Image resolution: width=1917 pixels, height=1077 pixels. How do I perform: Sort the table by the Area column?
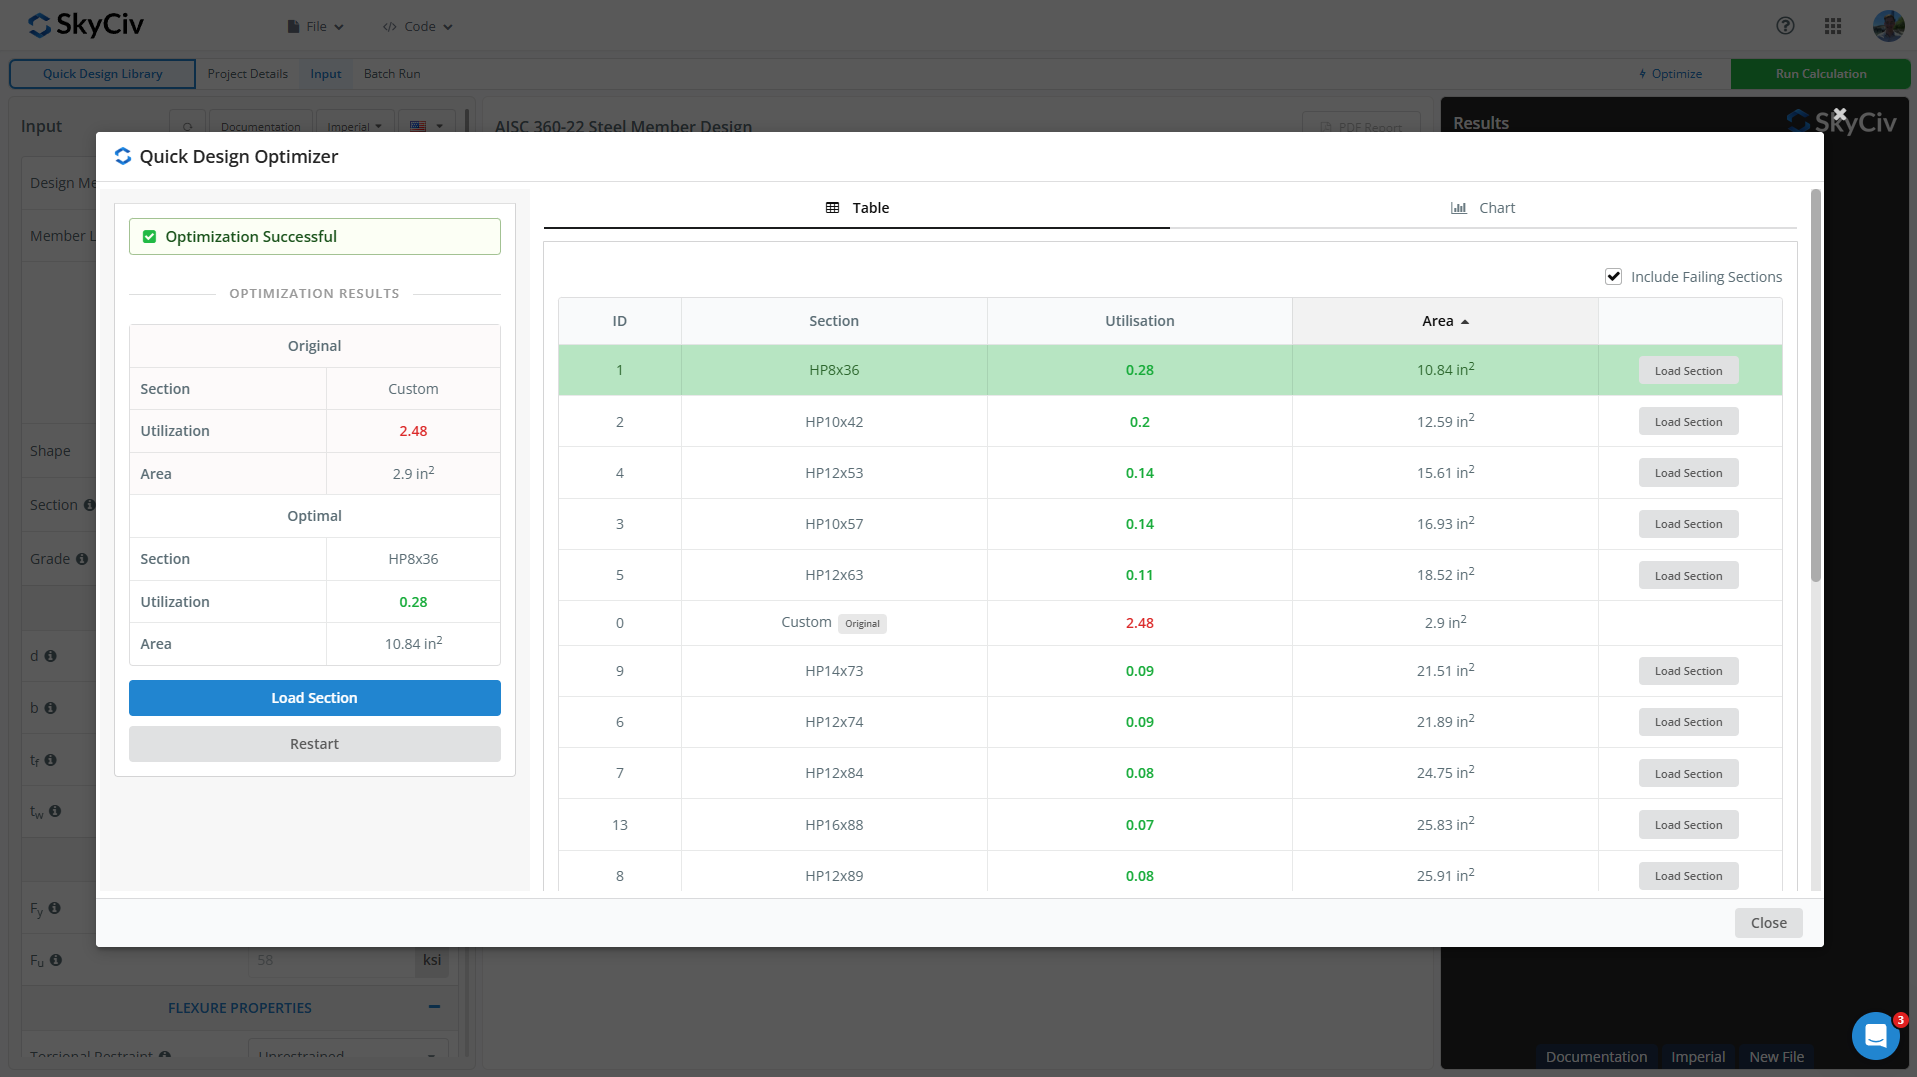(1445, 321)
